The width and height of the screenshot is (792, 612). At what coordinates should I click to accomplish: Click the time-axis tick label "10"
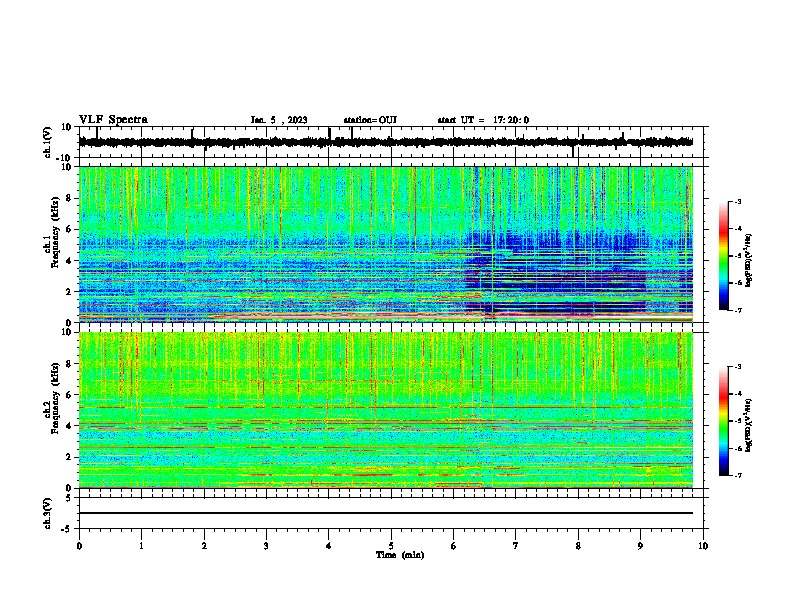703,546
